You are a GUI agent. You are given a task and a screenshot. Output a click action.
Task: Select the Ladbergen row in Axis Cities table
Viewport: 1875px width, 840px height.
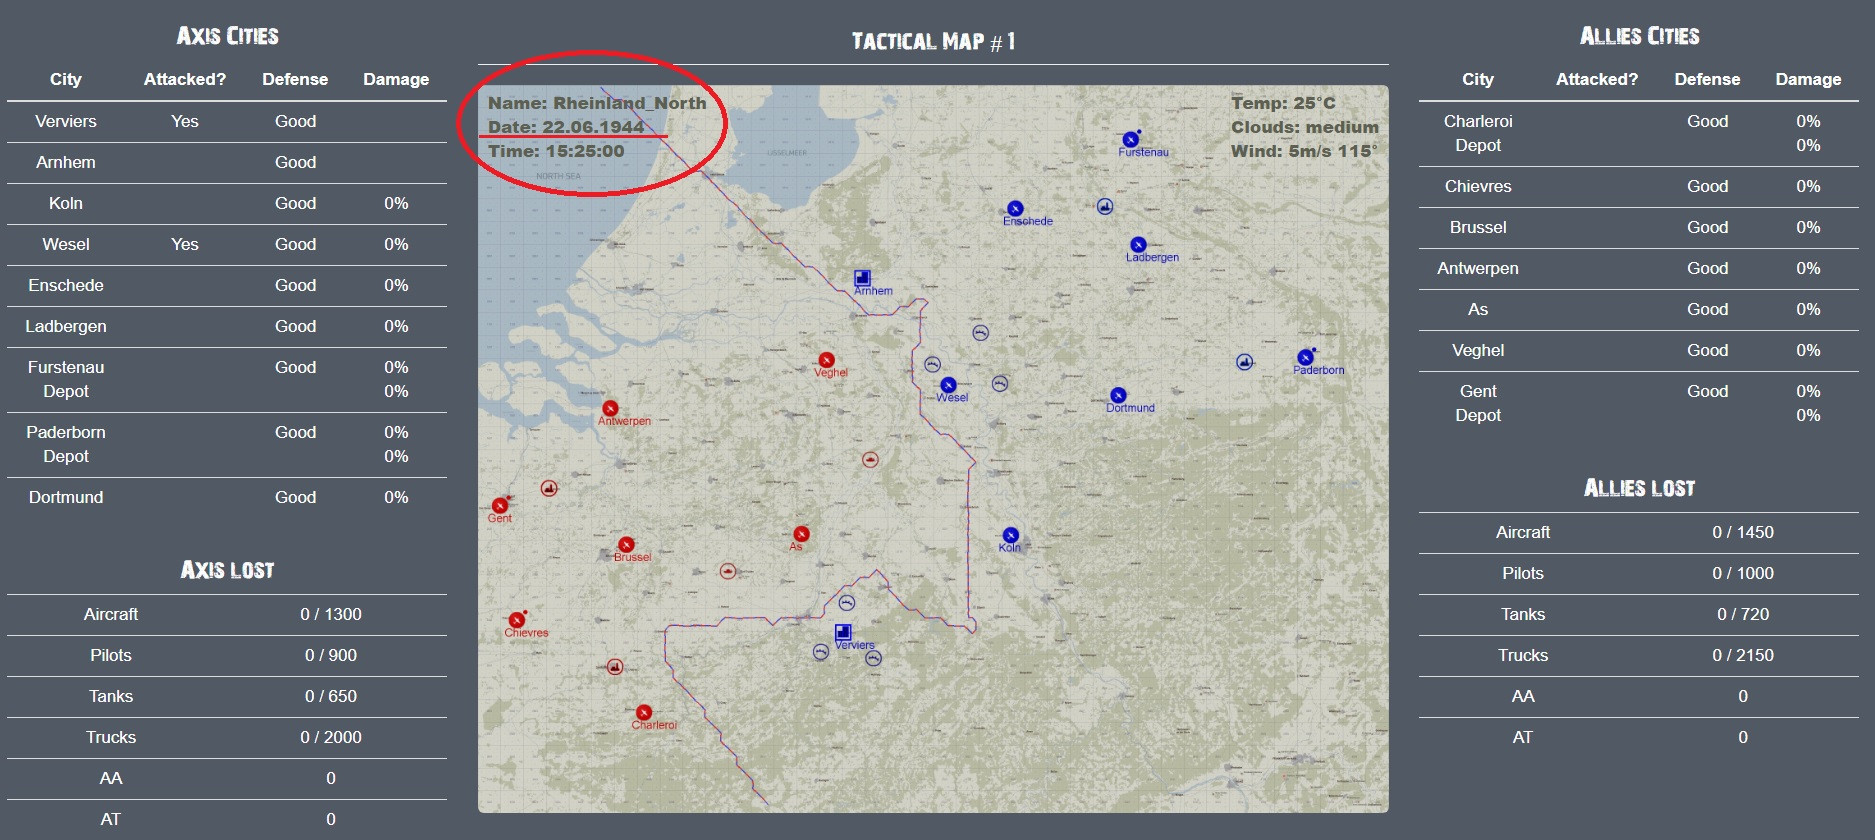226,326
